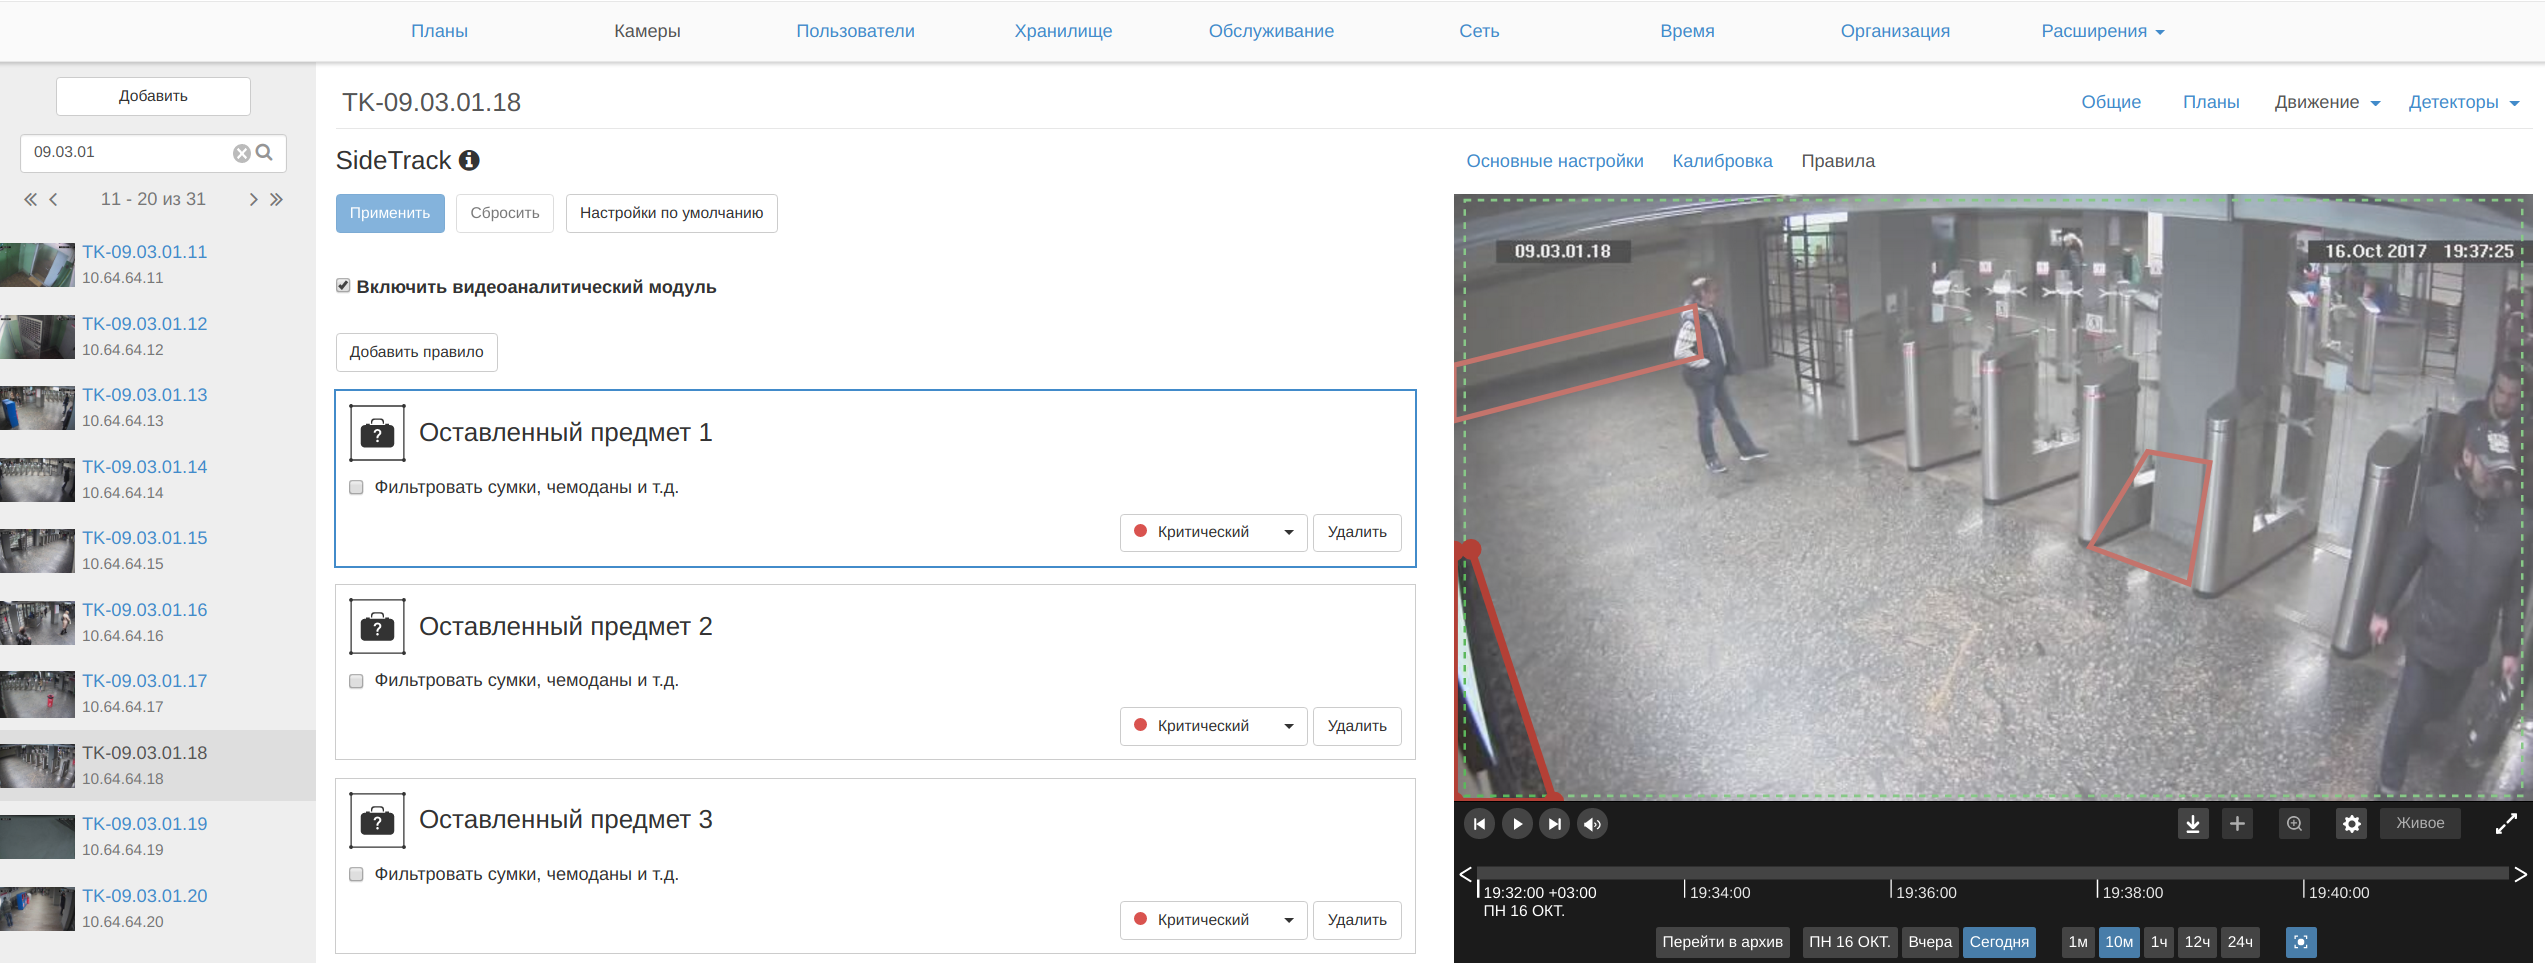Select camera TK-09.03.01.15 thumbnail
Screen dimensions: 2545x963
pos(37,551)
